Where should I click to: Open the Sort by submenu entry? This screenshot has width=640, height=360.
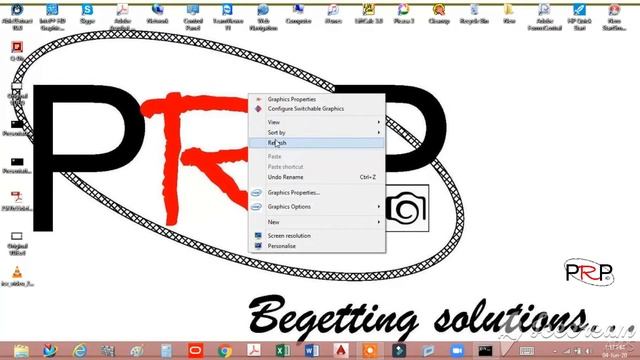316,133
